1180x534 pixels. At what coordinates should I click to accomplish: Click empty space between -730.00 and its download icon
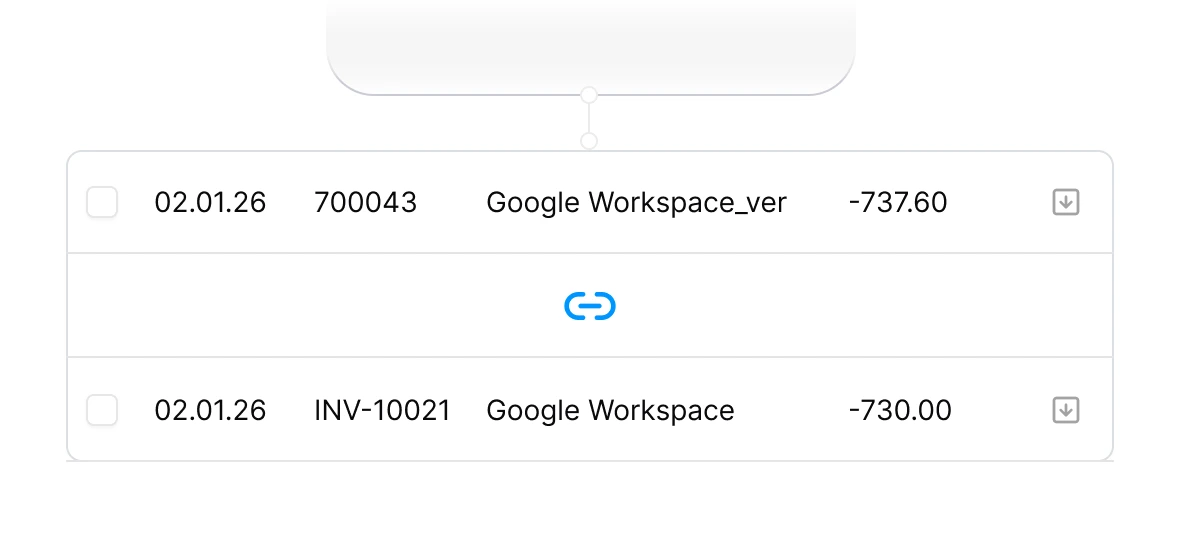1000,410
